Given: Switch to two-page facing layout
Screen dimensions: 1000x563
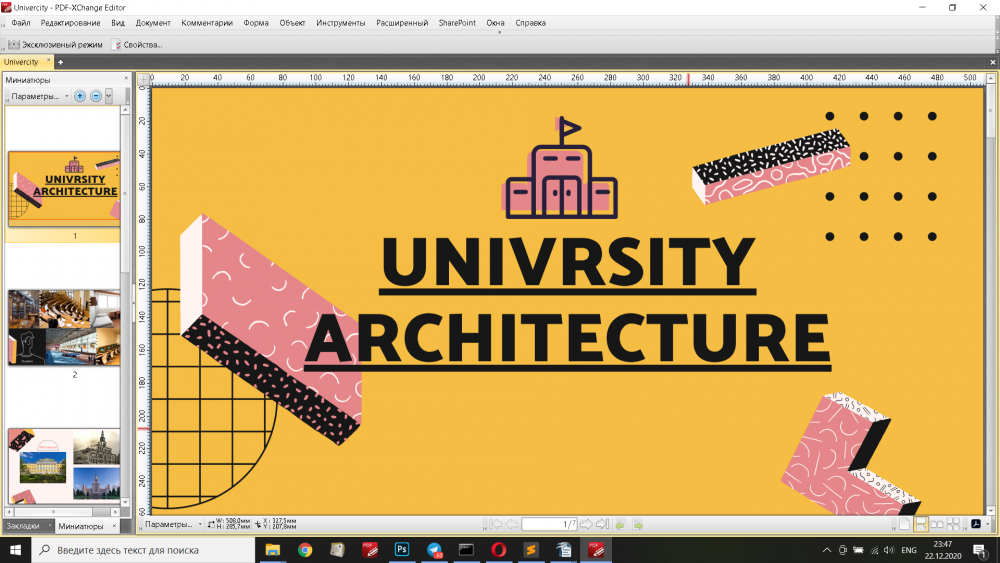Looking at the screenshot, I should coord(937,524).
